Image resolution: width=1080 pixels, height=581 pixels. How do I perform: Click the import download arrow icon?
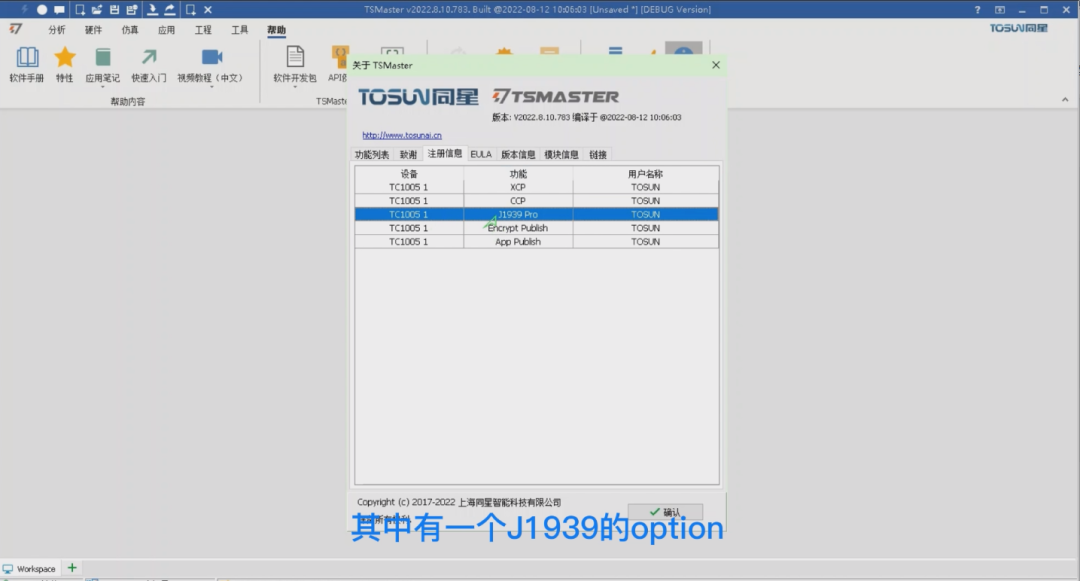click(152, 10)
